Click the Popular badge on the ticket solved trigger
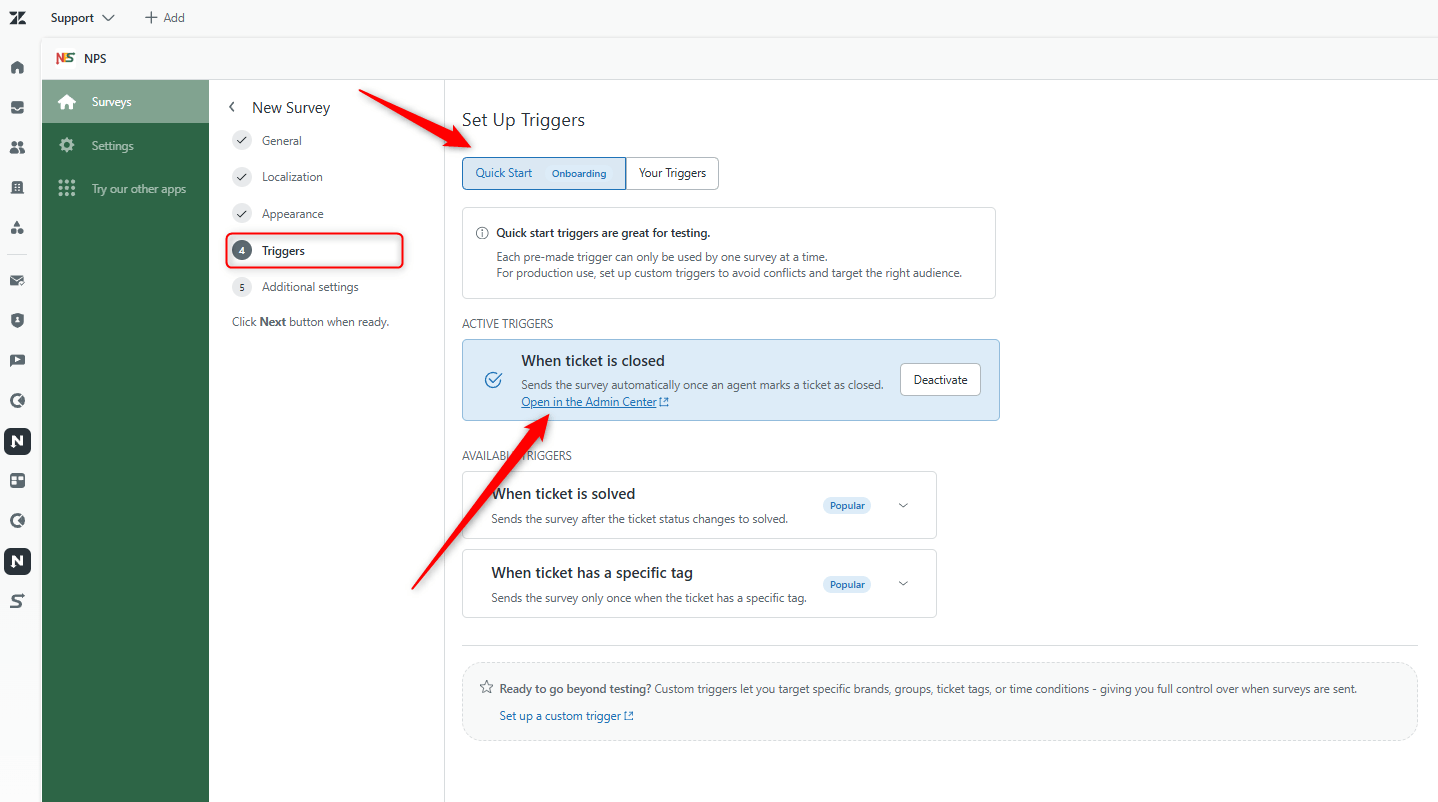 847,505
